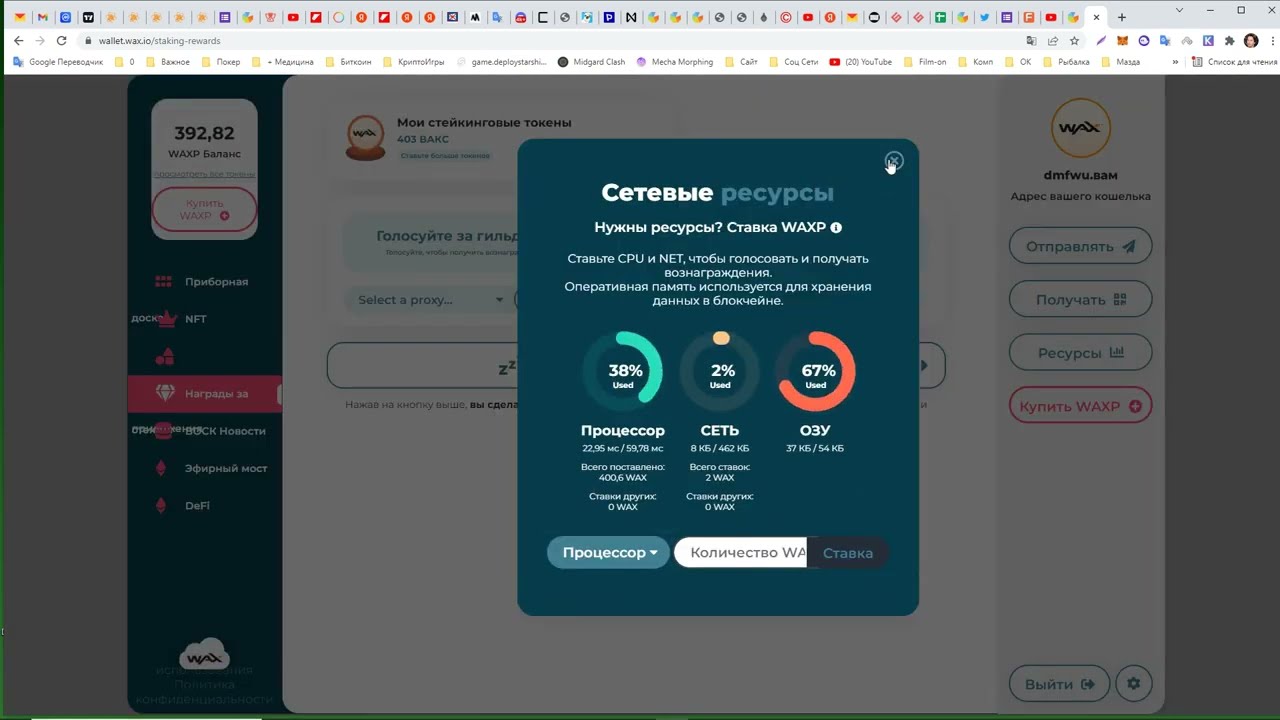Image resolution: width=1280 pixels, height=720 pixels.
Task: Open the Соц Сети bookmarks folder
Action: tap(793, 62)
